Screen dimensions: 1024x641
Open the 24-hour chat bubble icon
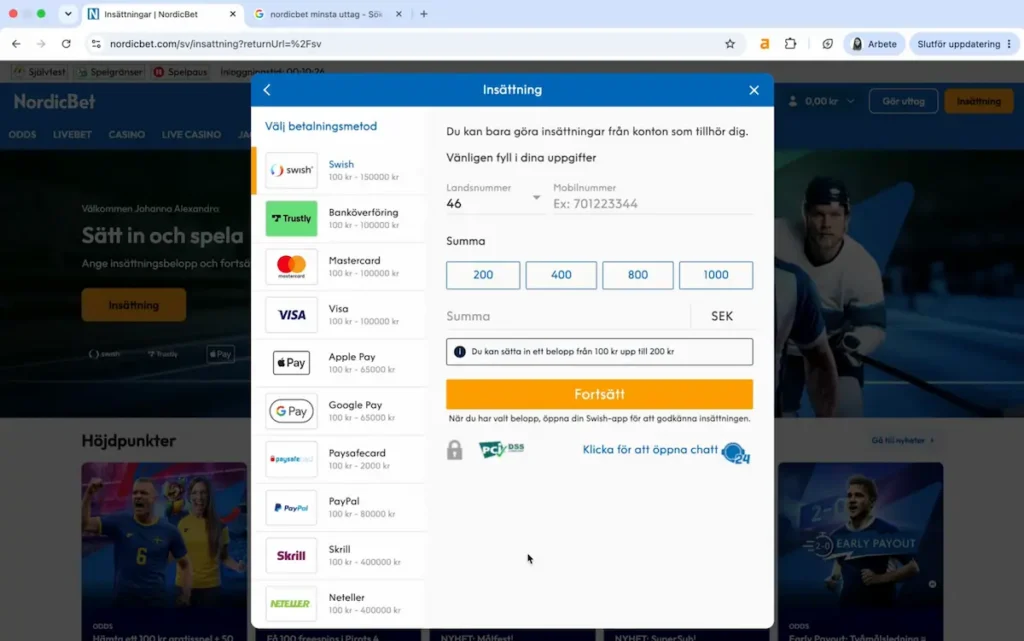[736, 453]
